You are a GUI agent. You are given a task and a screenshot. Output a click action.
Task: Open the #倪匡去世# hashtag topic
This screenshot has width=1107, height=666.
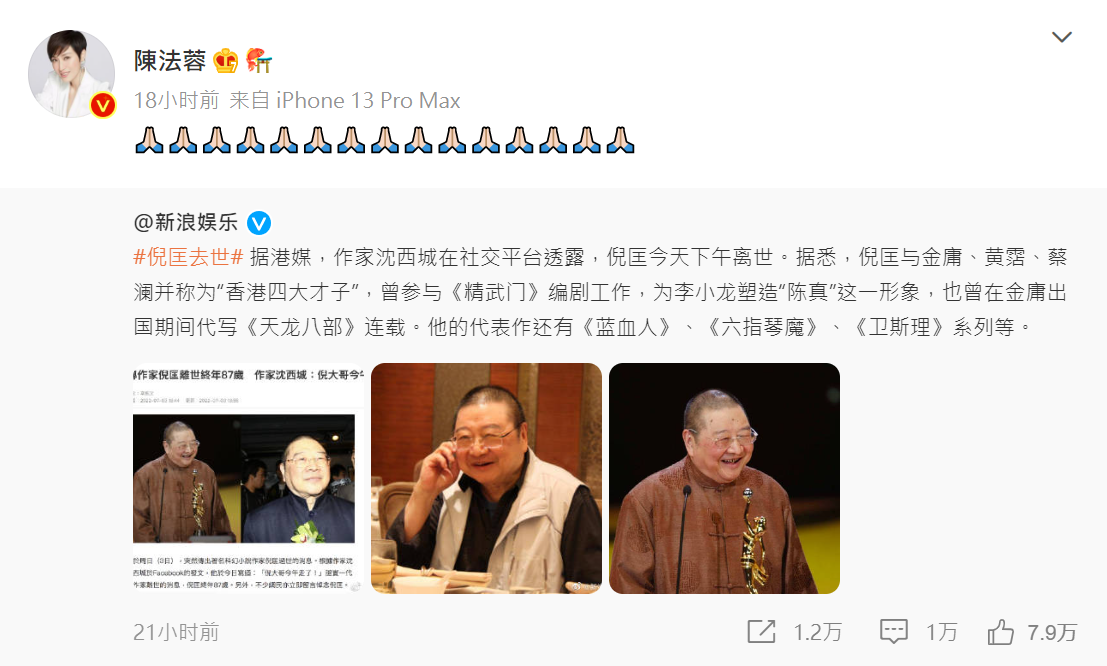tap(188, 257)
